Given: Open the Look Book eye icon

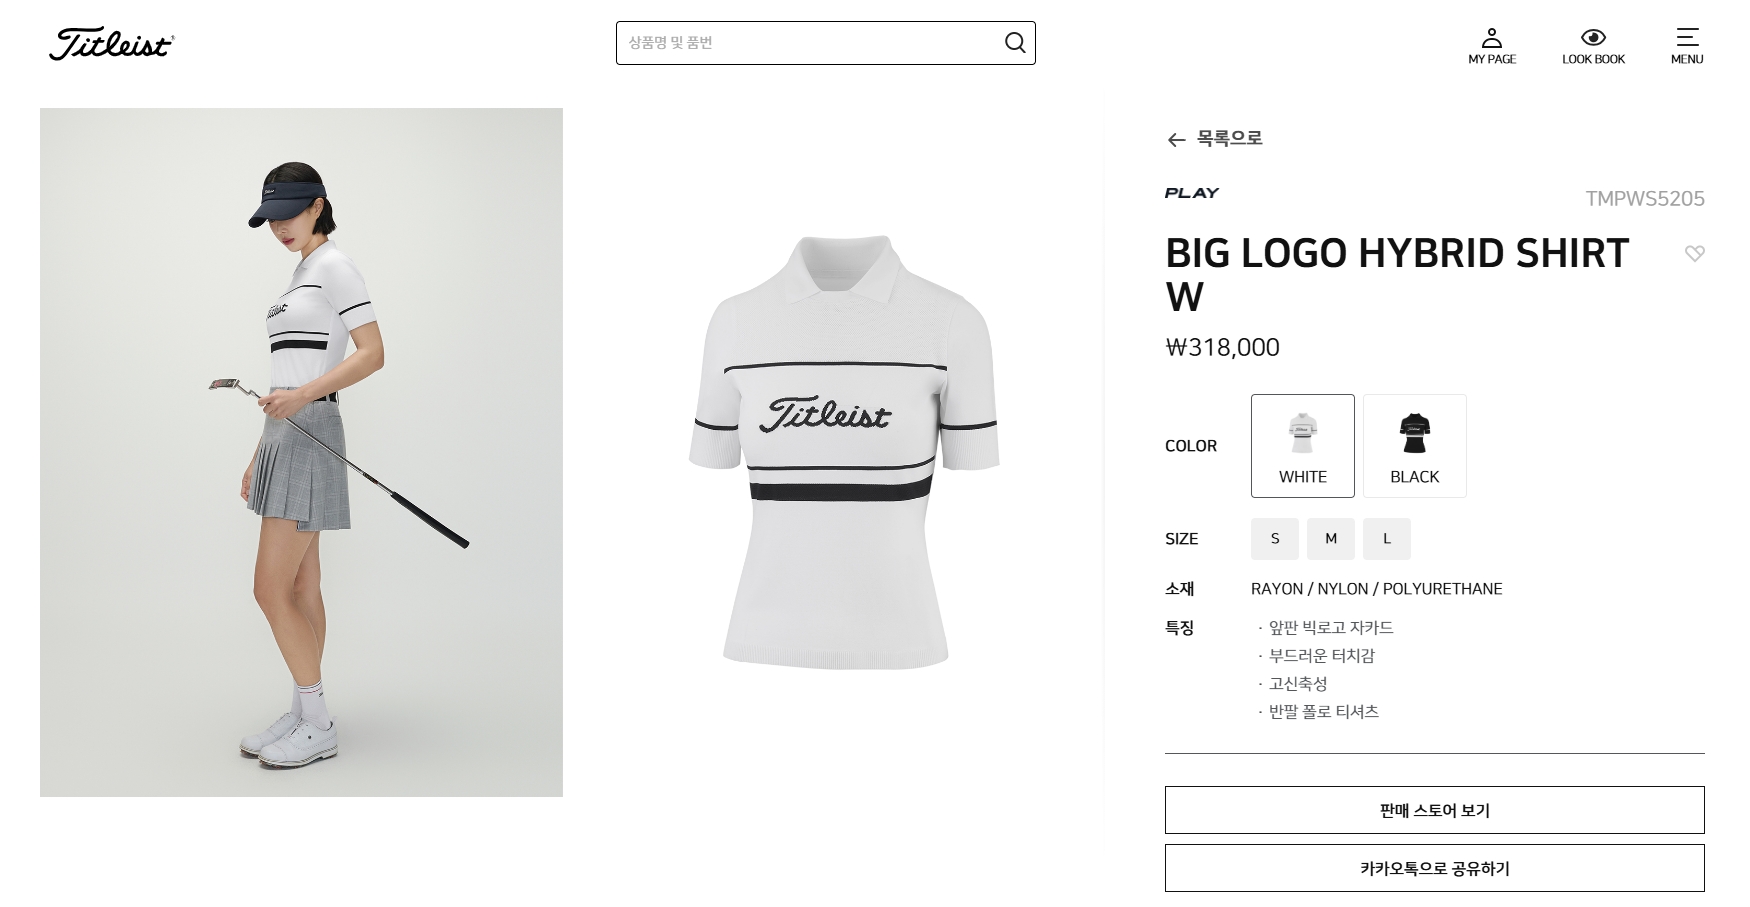Looking at the screenshot, I should coord(1593,38).
